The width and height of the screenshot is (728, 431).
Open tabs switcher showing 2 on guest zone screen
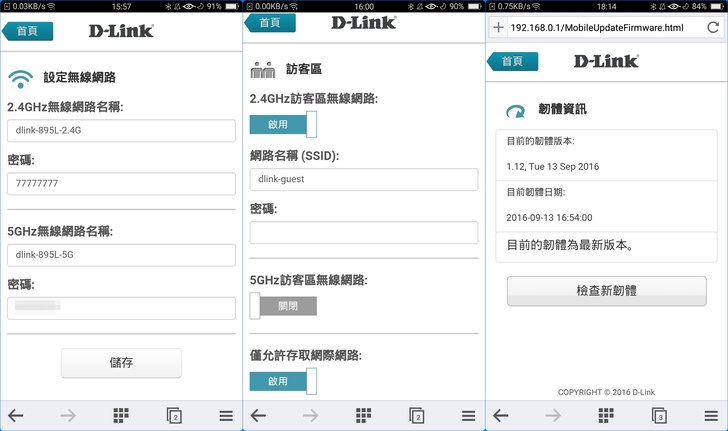pos(416,416)
